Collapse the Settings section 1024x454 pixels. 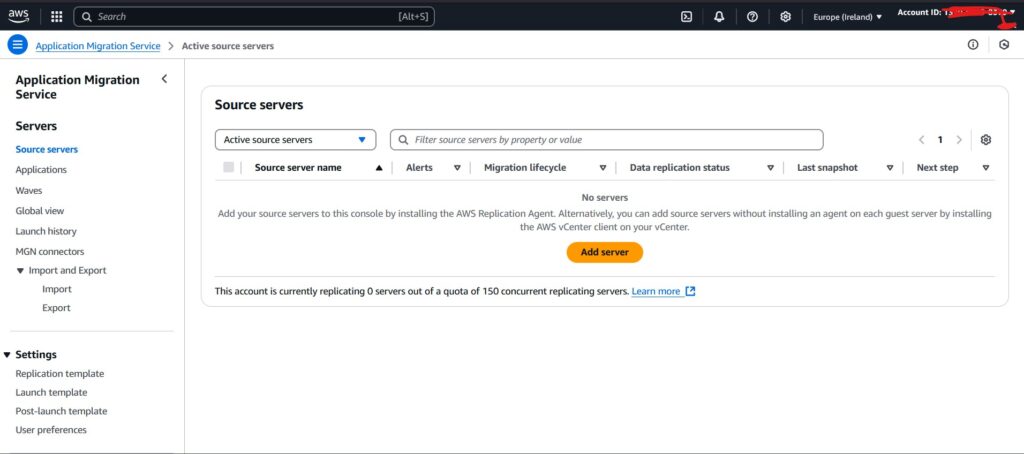7,355
